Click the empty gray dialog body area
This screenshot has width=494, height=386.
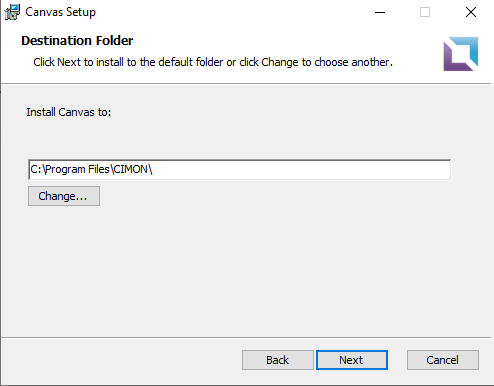coord(247,267)
